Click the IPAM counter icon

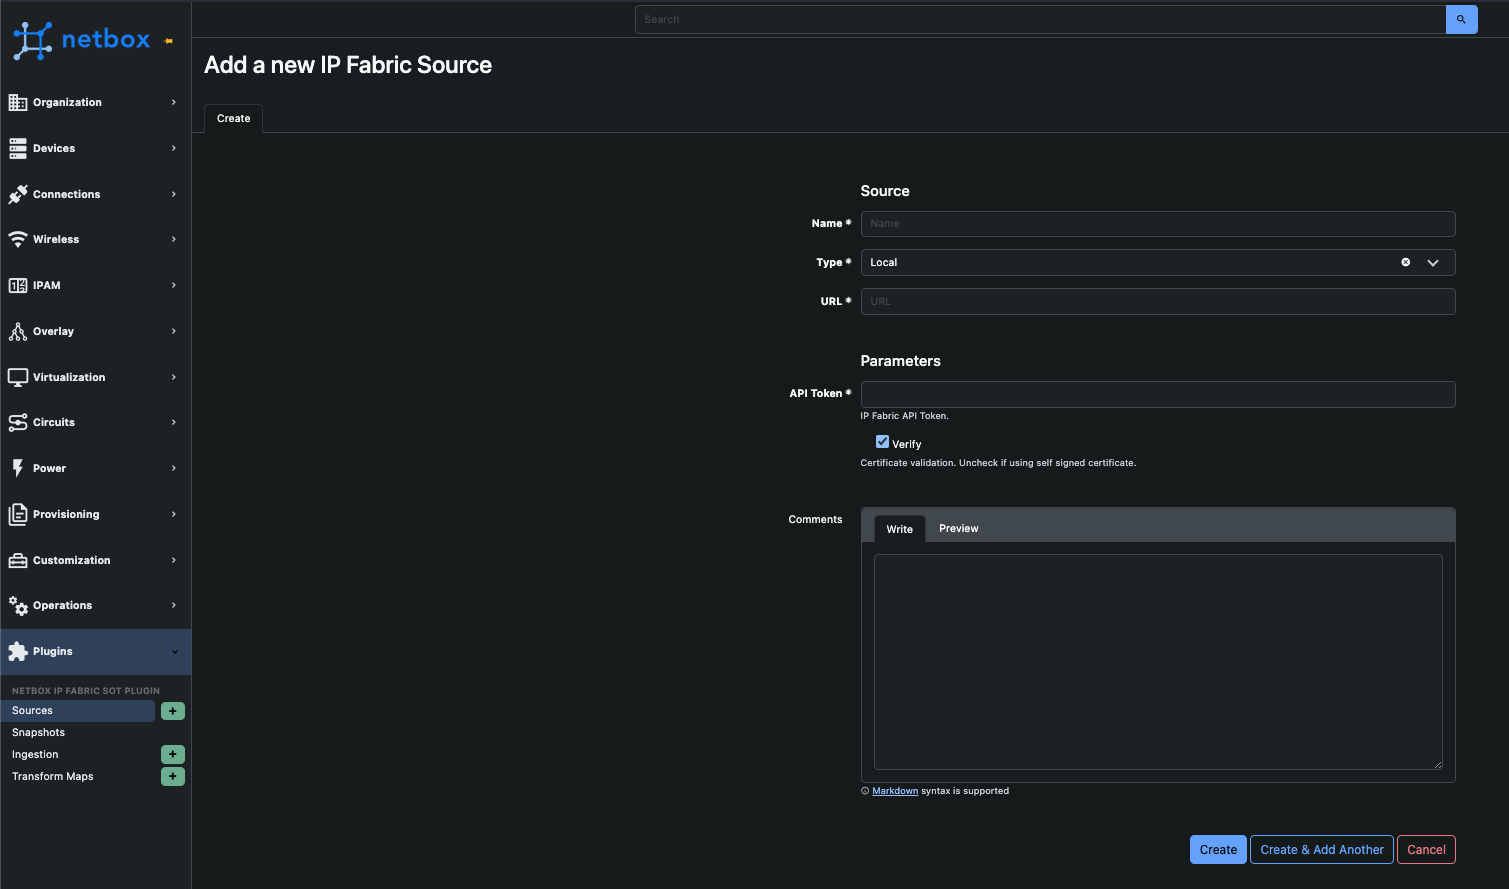(x=18, y=285)
